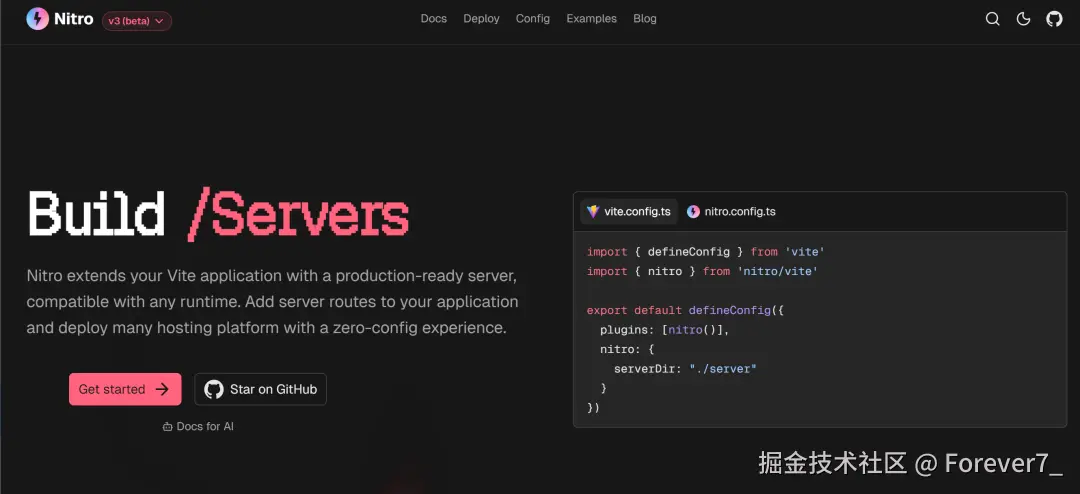Click the Star on GitHub button
This screenshot has width=1080, height=494.
(260, 389)
